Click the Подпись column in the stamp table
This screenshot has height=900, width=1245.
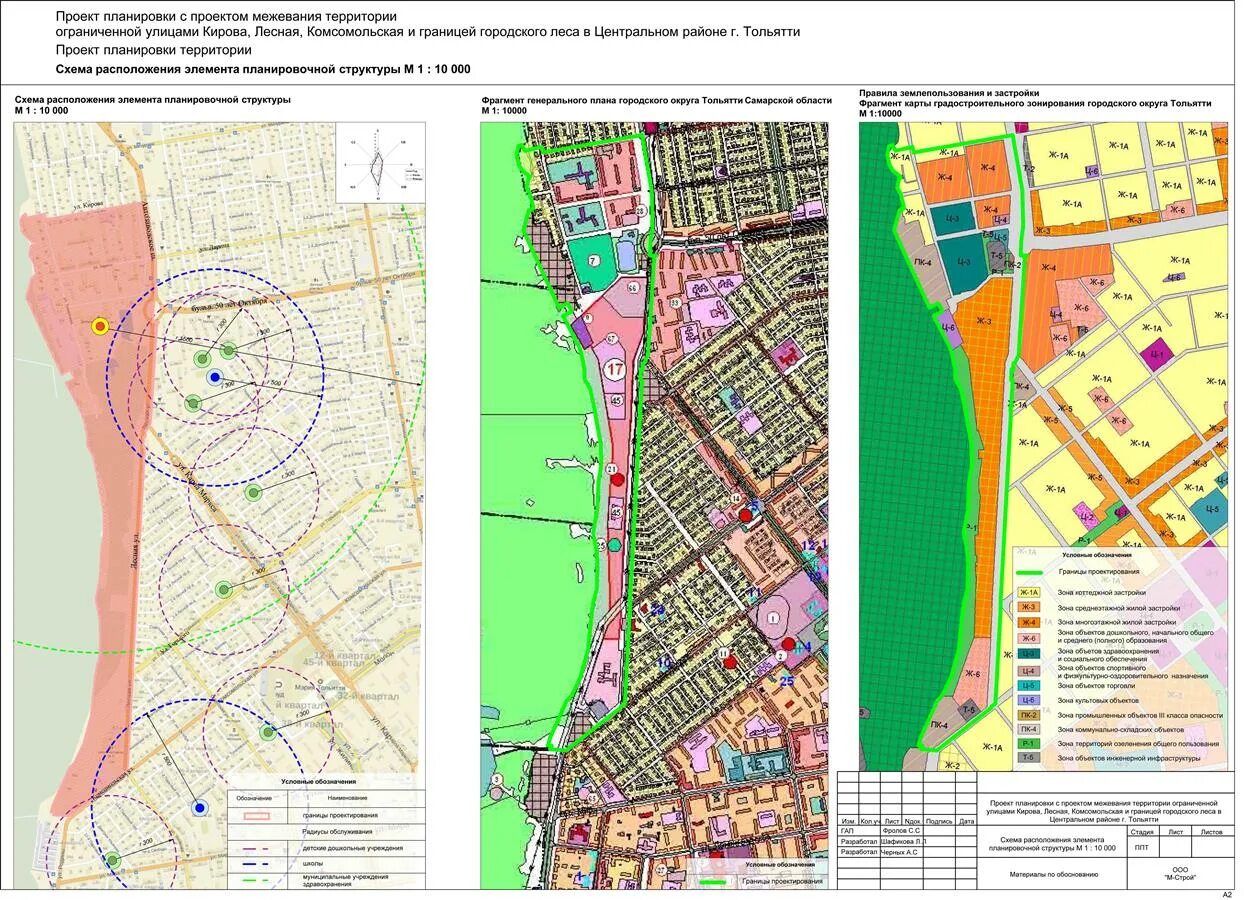tap(939, 820)
